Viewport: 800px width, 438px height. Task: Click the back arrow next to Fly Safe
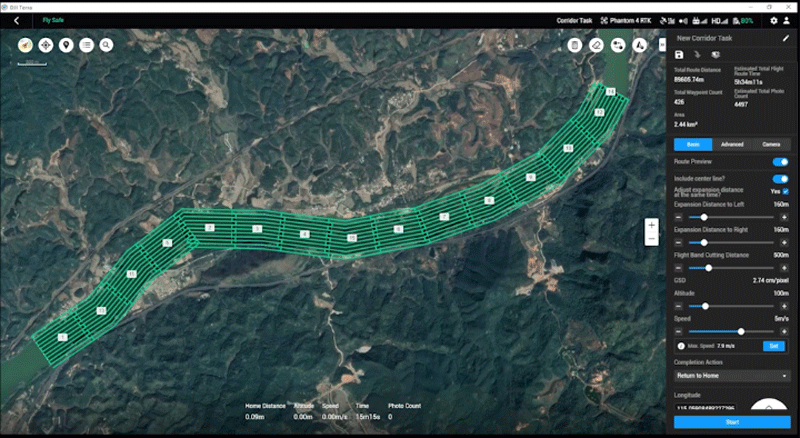click(x=16, y=20)
